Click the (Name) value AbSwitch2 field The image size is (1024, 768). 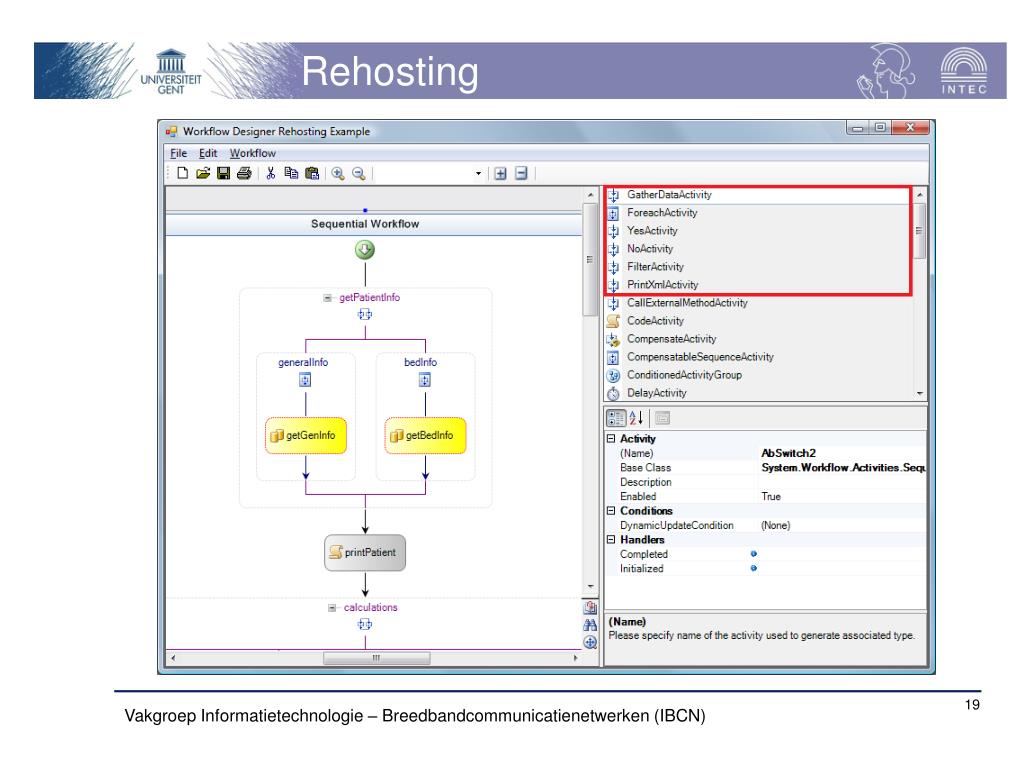842,453
